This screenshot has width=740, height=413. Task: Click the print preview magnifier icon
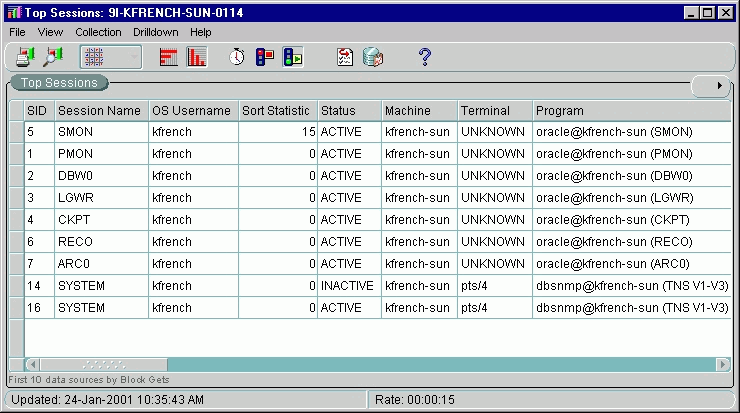(52, 57)
